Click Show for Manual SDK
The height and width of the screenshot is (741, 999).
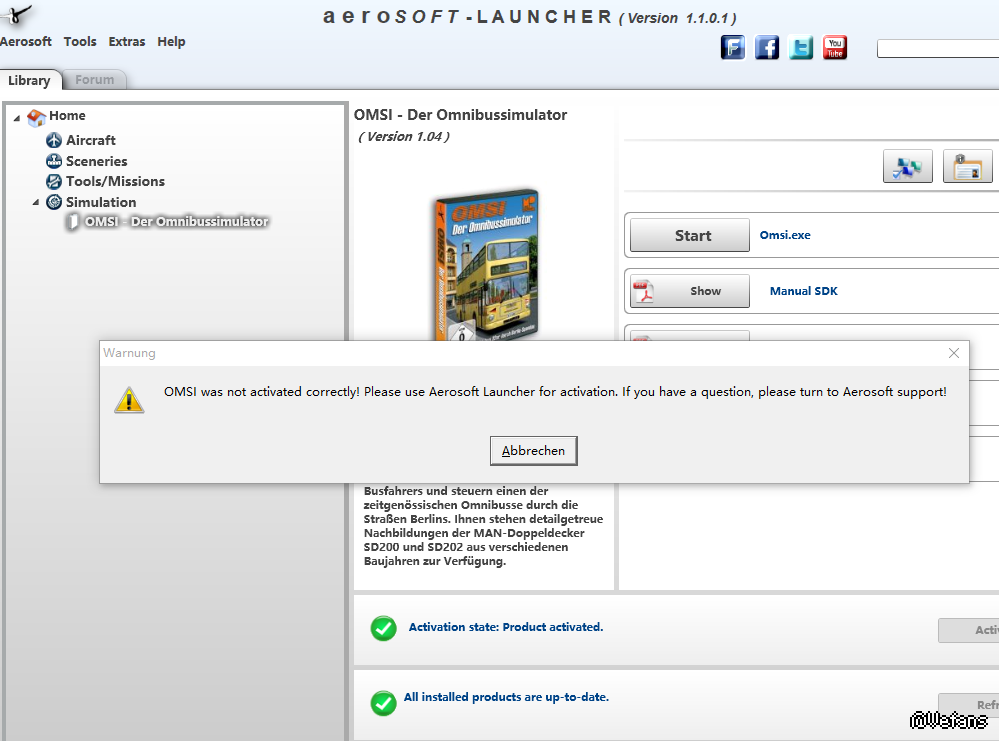689,291
